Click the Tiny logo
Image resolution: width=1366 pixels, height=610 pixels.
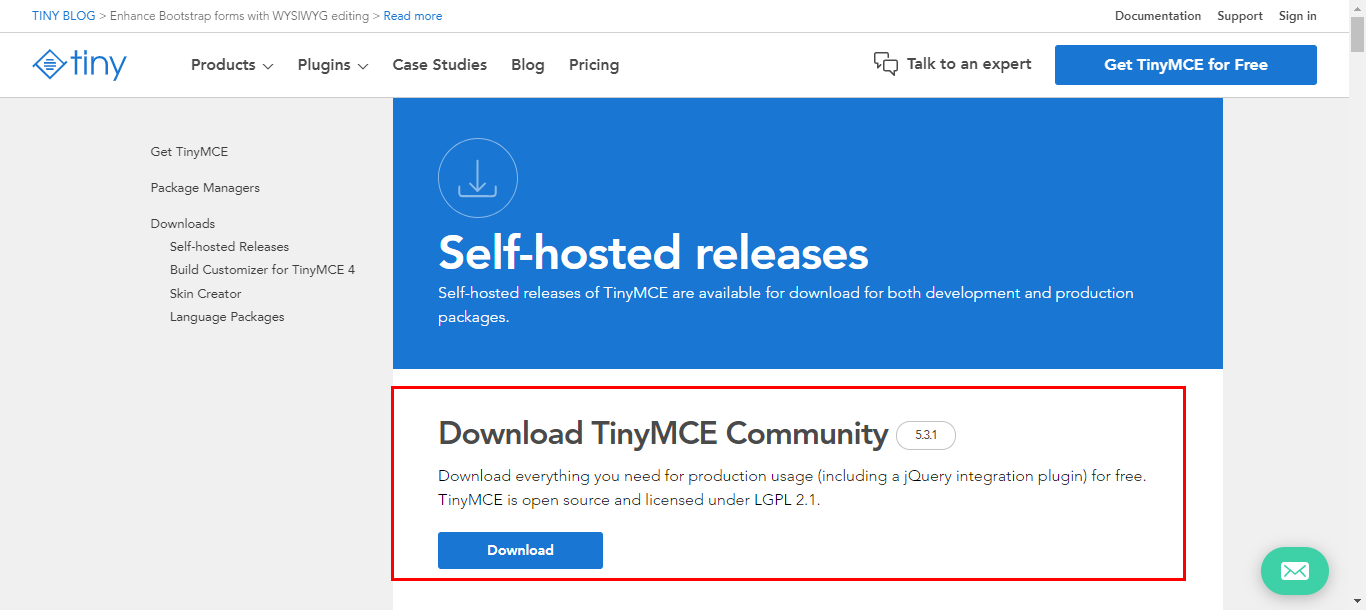[79, 64]
